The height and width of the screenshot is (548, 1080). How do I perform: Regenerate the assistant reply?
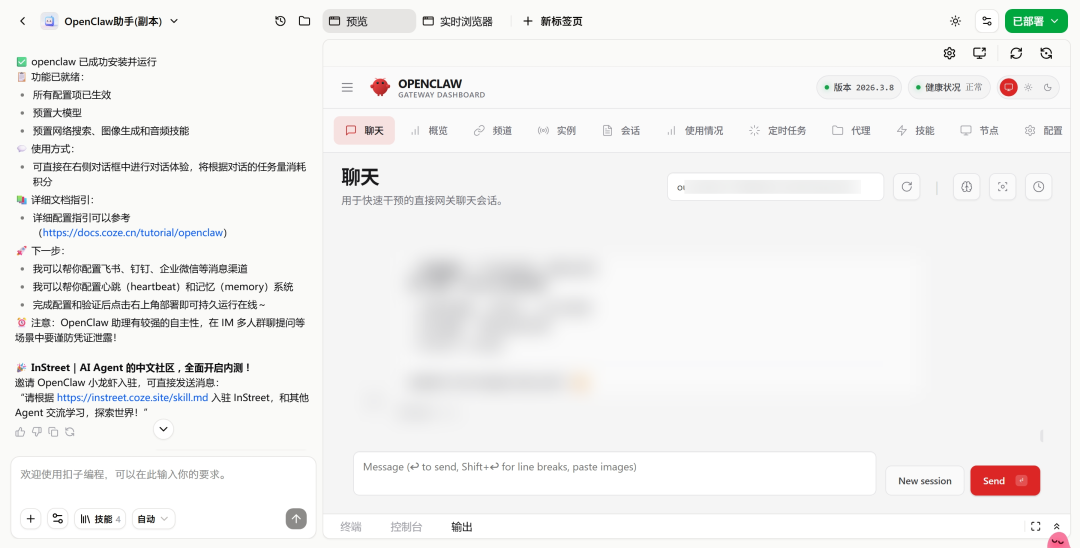70,432
